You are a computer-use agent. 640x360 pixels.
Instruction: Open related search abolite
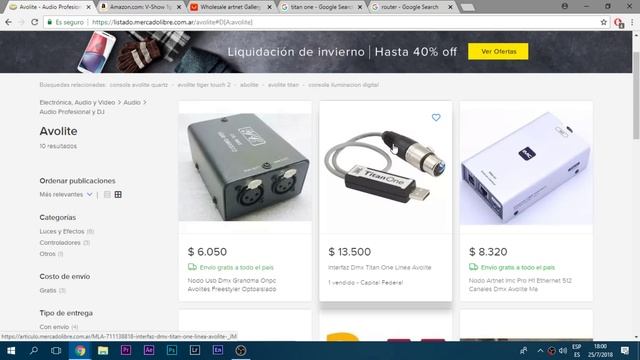coord(249,85)
